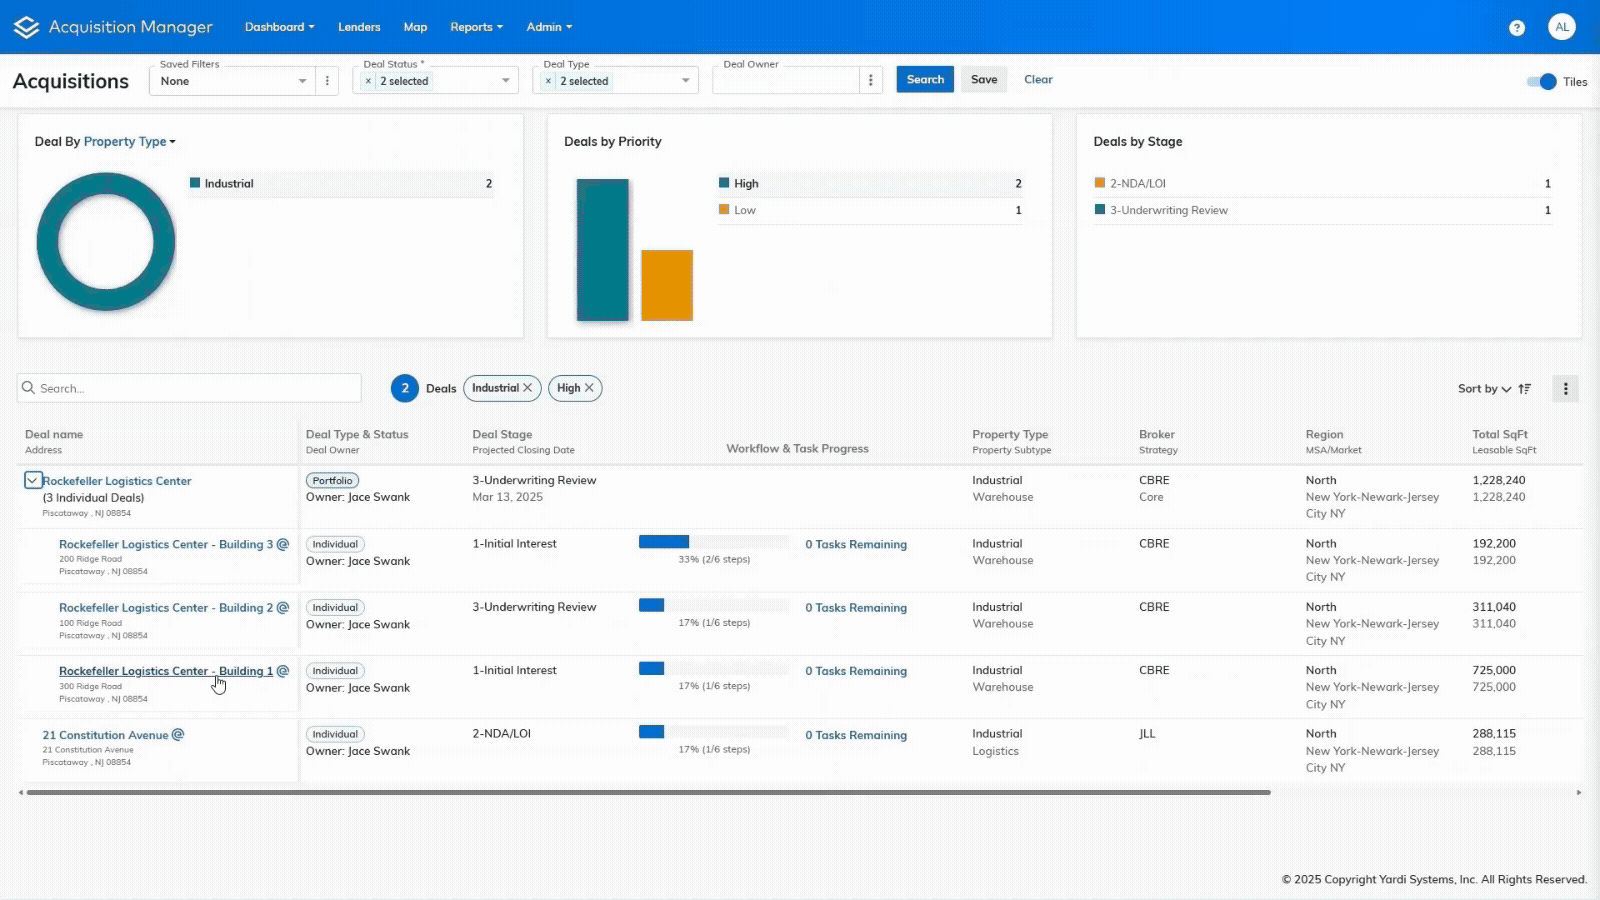The width and height of the screenshot is (1600, 900).
Task: Click the 3-Underwriting Review legend swatch
Action: pos(1100,210)
